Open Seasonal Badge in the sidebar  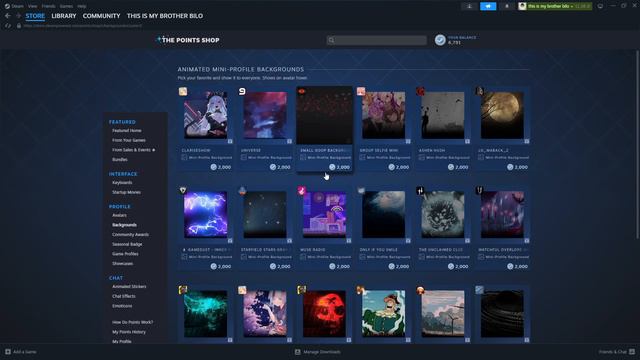click(127, 244)
